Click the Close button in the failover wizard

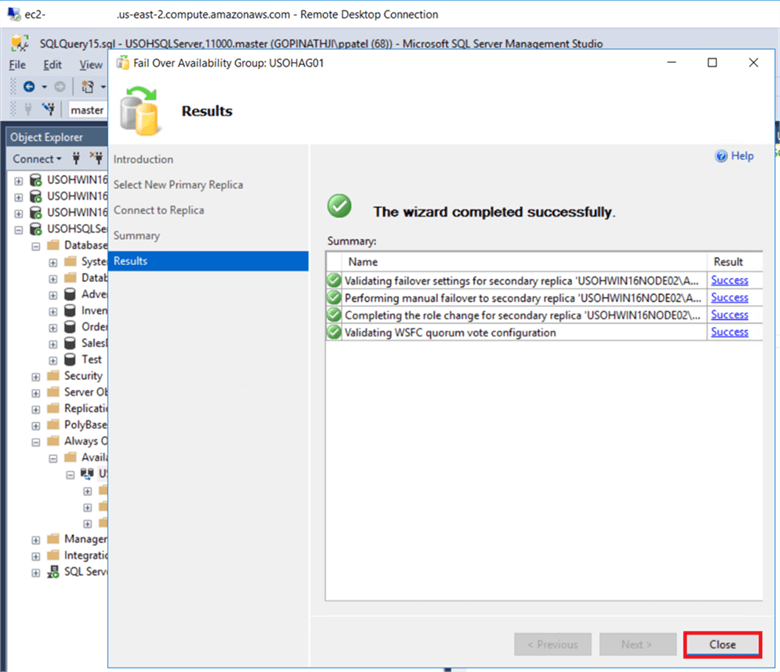tap(722, 645)
